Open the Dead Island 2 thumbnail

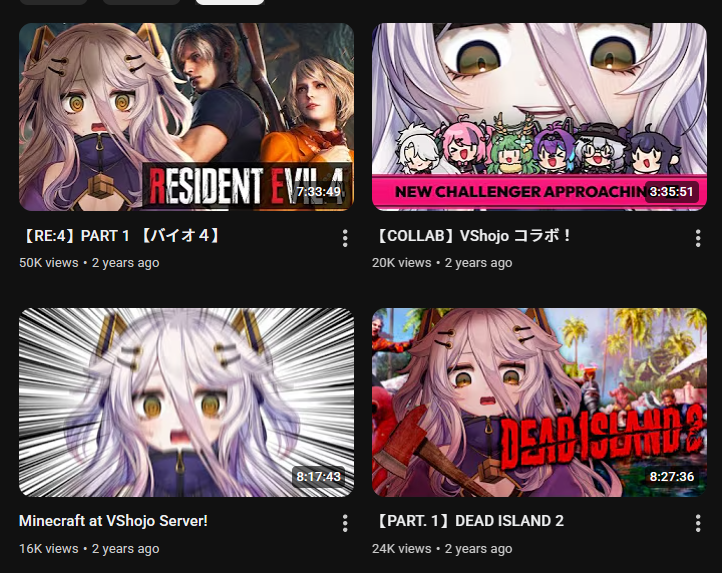point(539,403)
